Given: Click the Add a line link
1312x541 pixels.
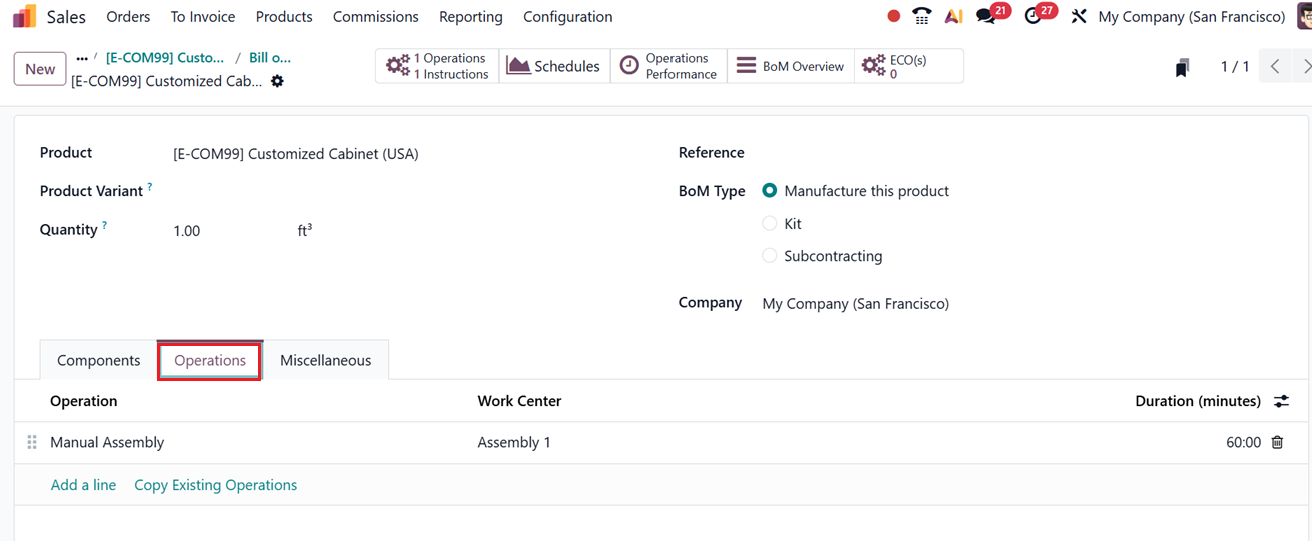Looking at the screenshot, I should click(83, 485).
